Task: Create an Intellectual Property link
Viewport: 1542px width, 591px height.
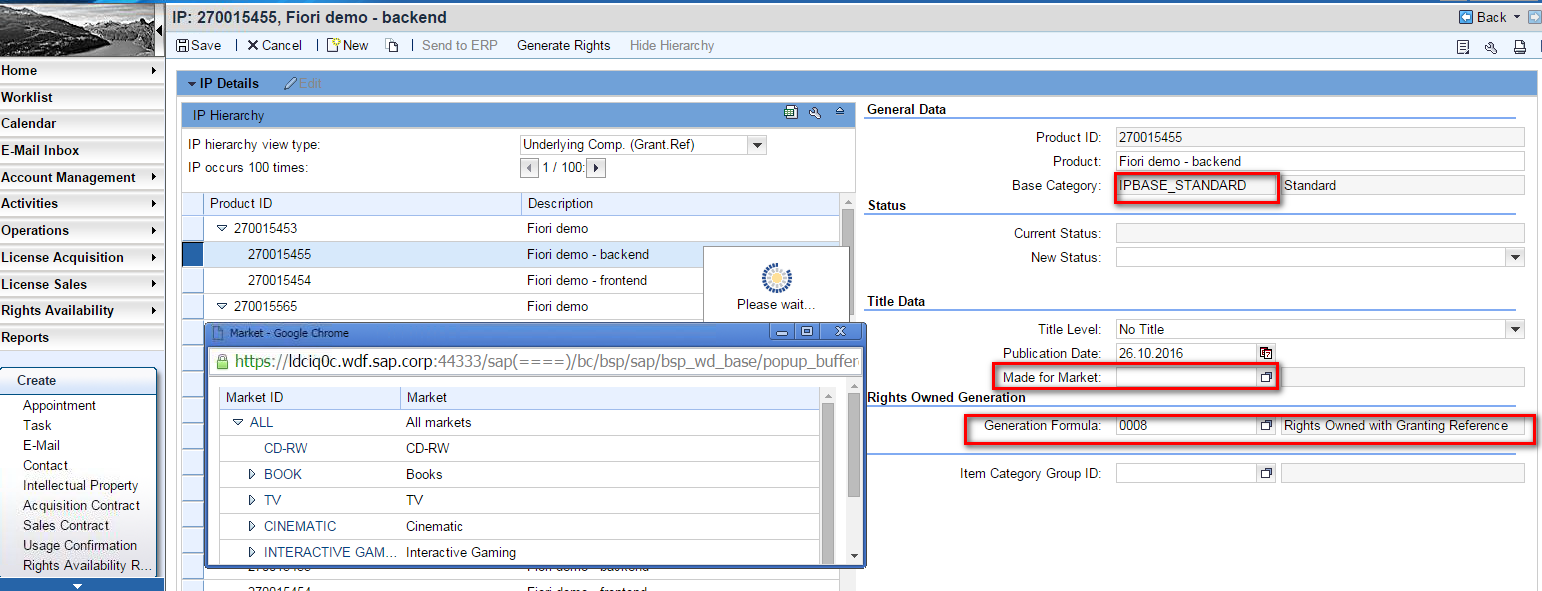Action: pyautogui.click(x=80, y=485)
